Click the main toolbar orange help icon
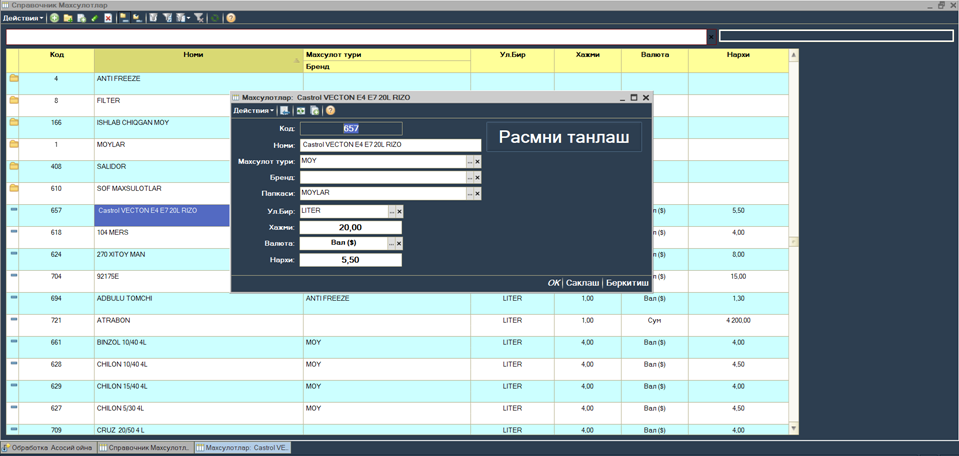 (x=231, y=18)
